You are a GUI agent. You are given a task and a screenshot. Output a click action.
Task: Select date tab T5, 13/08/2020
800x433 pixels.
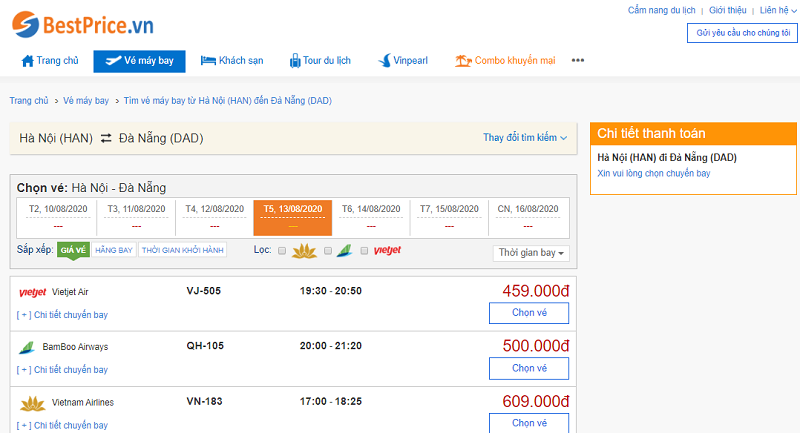click(293, 218)
